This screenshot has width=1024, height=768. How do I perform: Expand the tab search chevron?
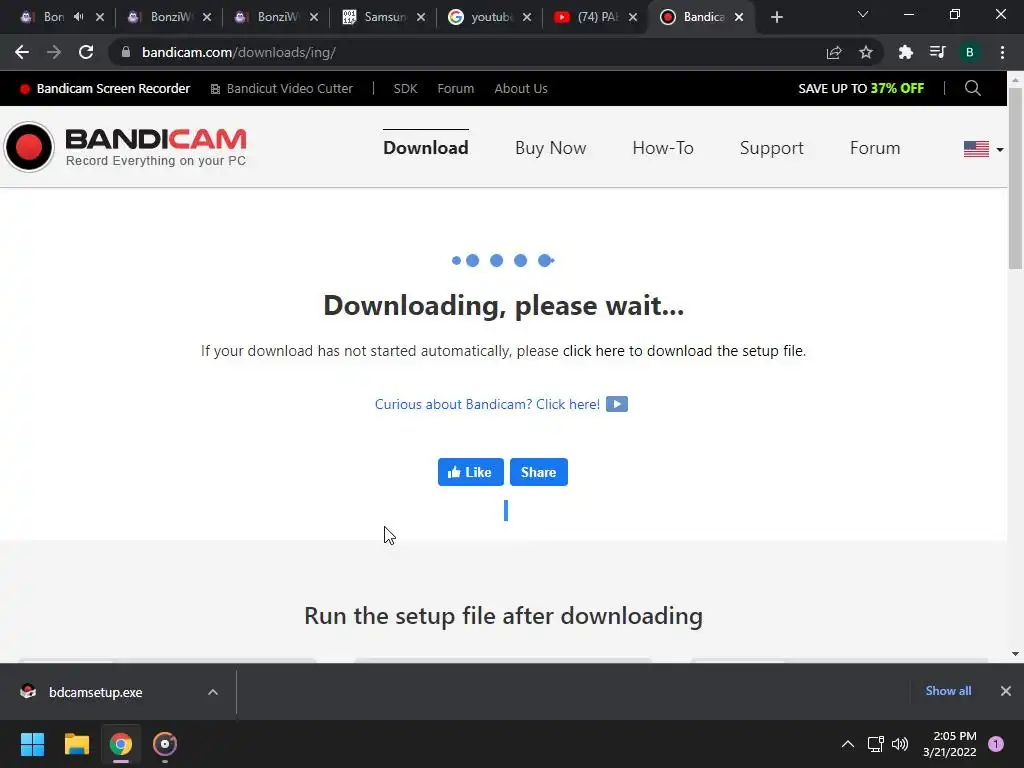863,14
